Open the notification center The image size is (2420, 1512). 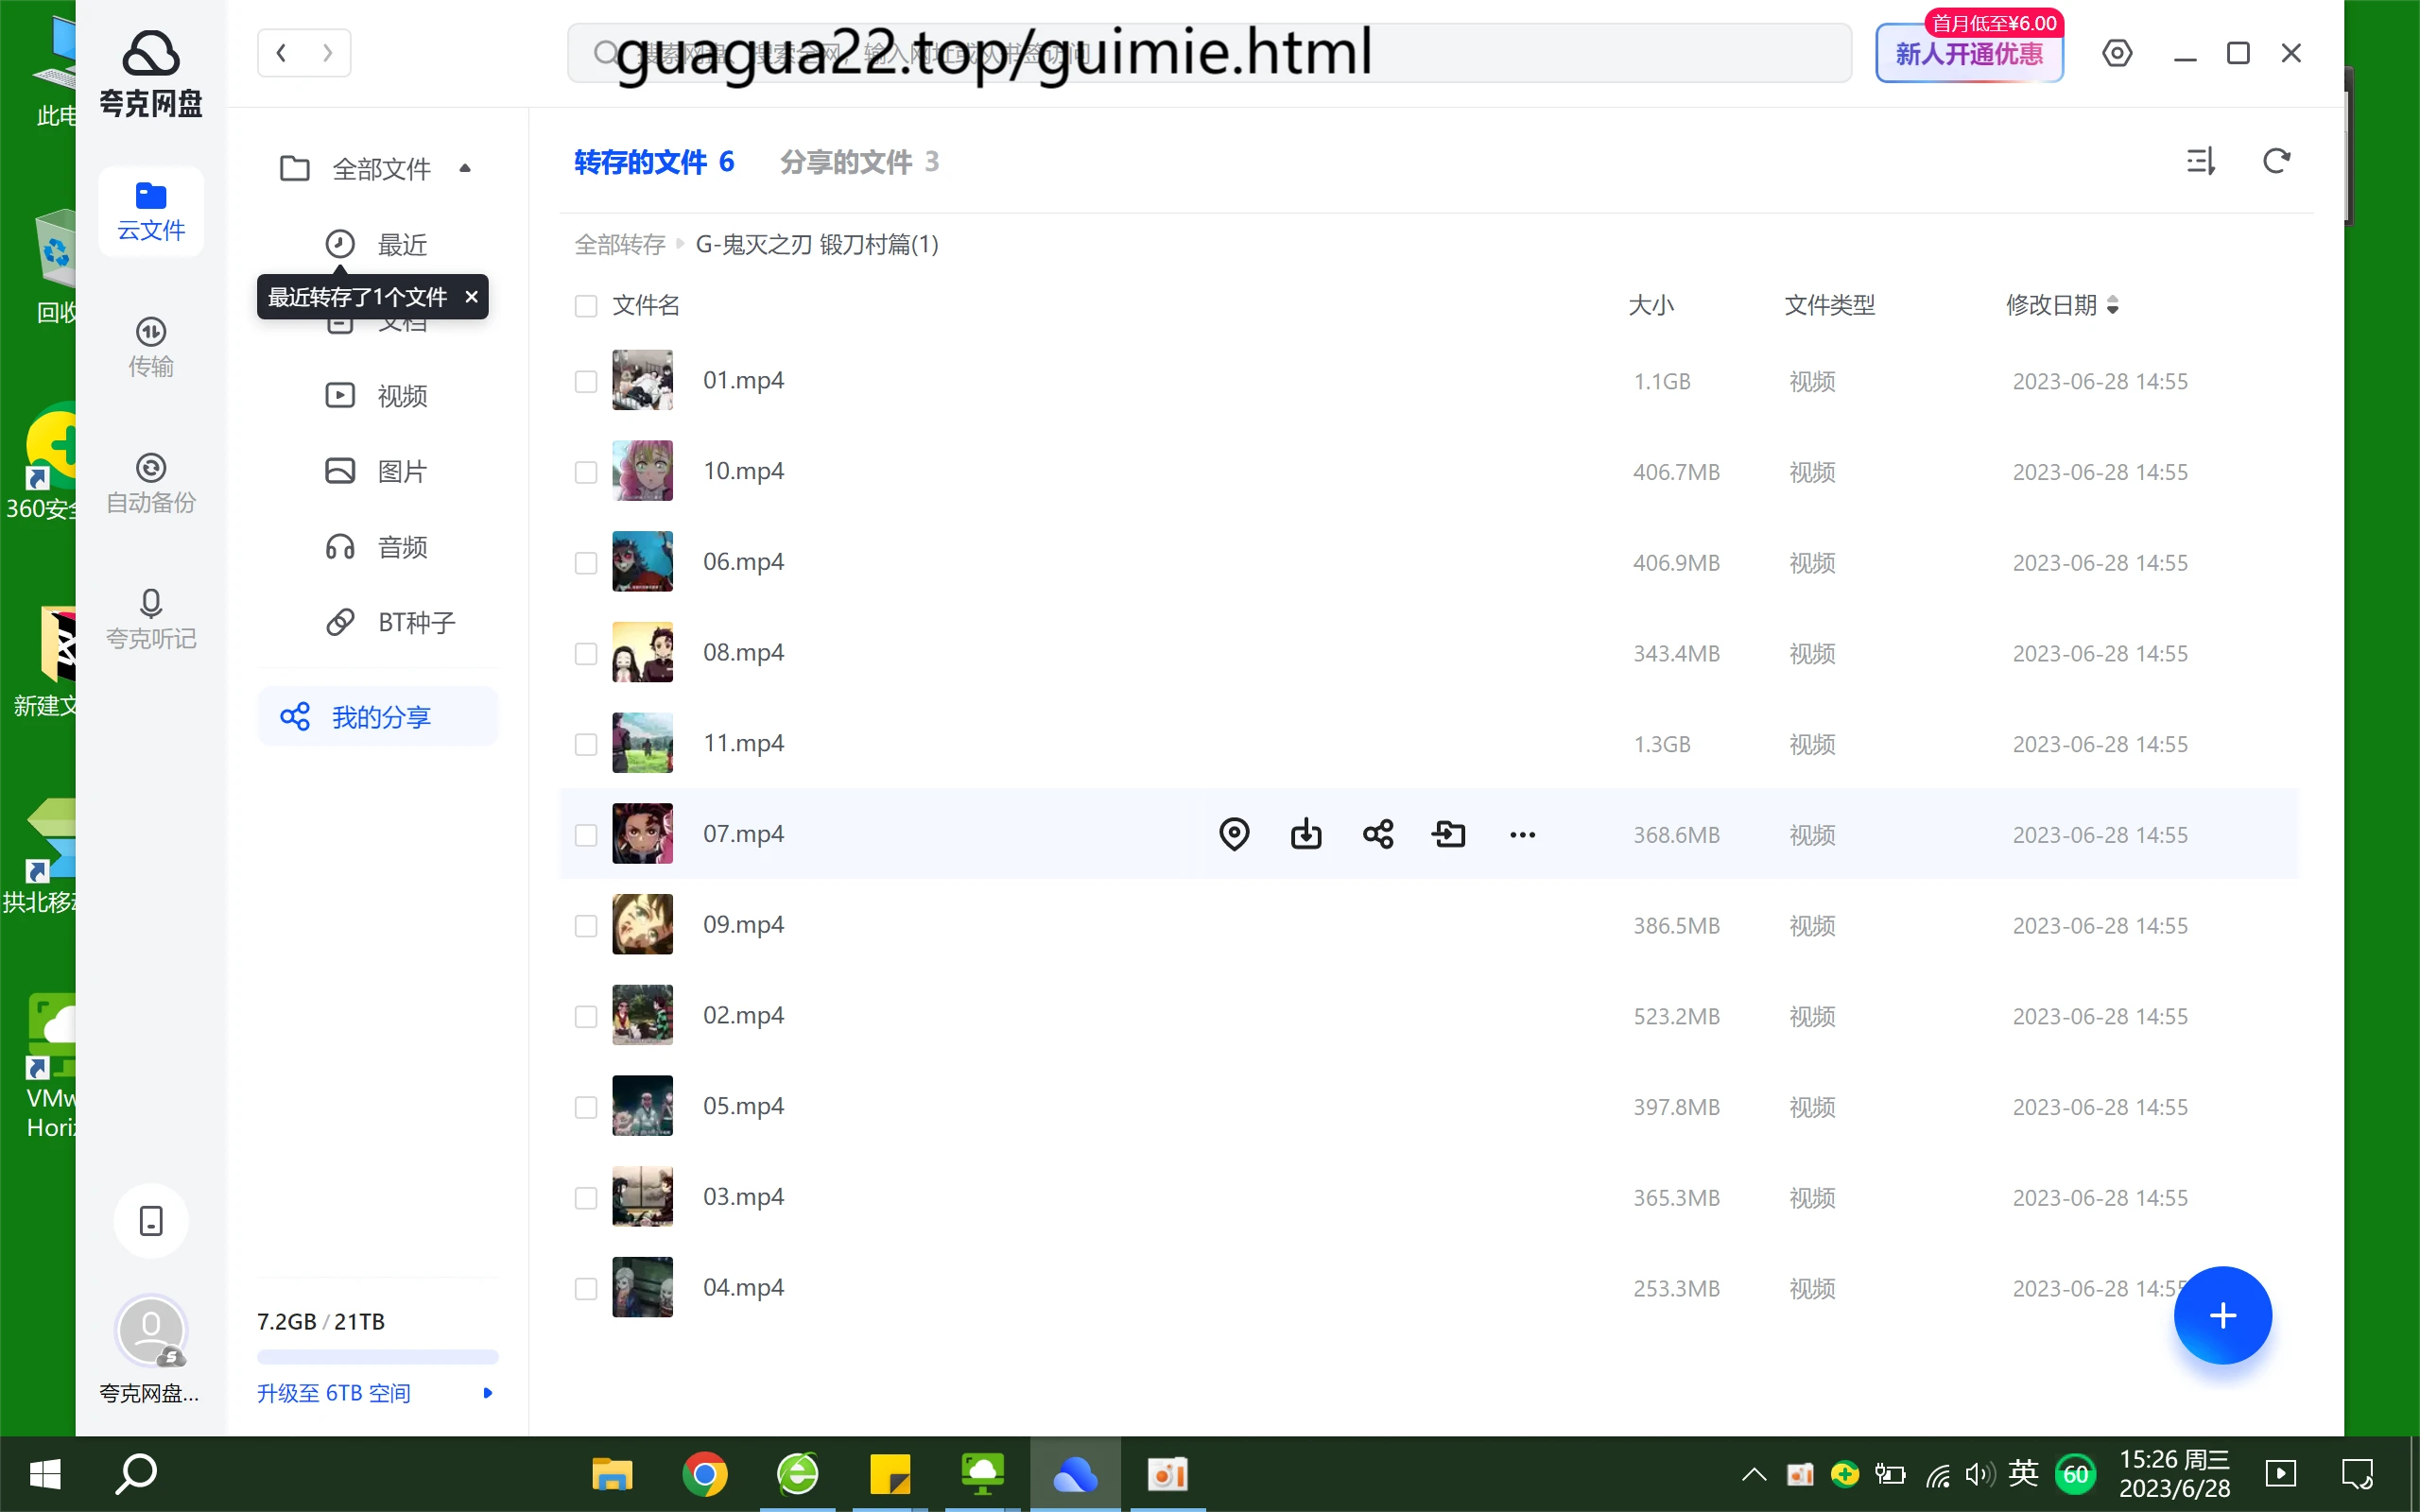pos(2357,1474)
